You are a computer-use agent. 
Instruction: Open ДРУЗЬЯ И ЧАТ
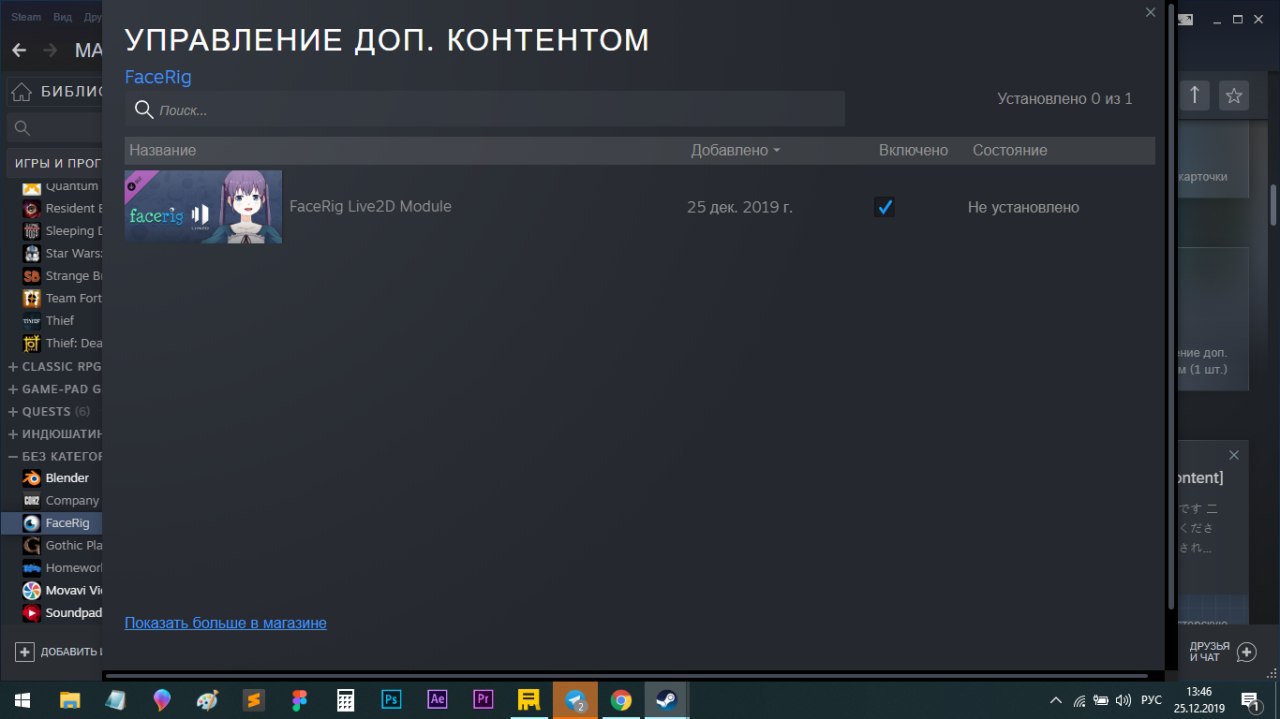coord(1209,652)
